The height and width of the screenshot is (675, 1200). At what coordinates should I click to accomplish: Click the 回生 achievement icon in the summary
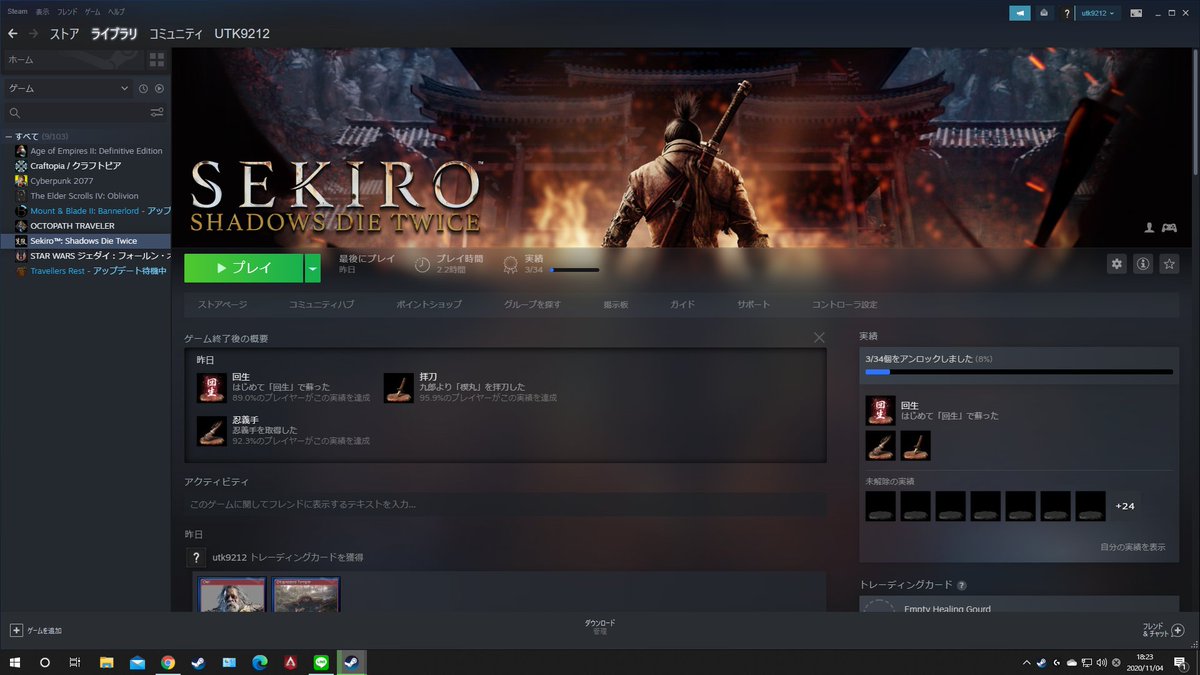[x=211, y=387]
